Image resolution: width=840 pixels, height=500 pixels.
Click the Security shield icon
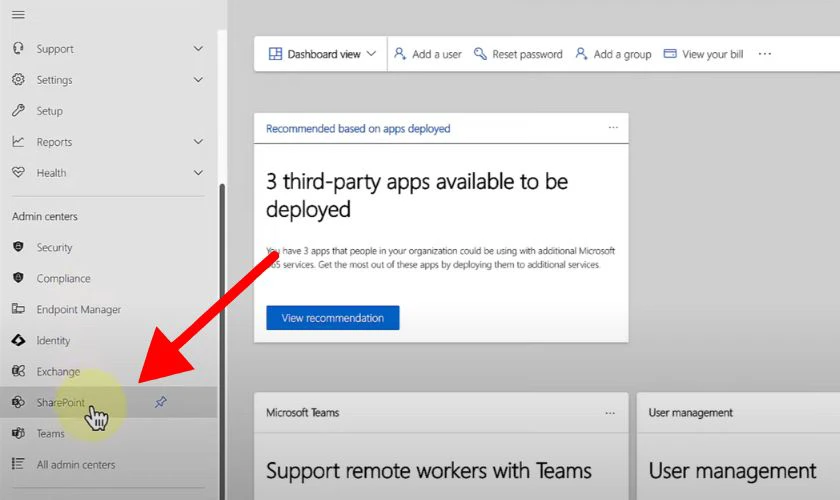(x=18, y=247)
